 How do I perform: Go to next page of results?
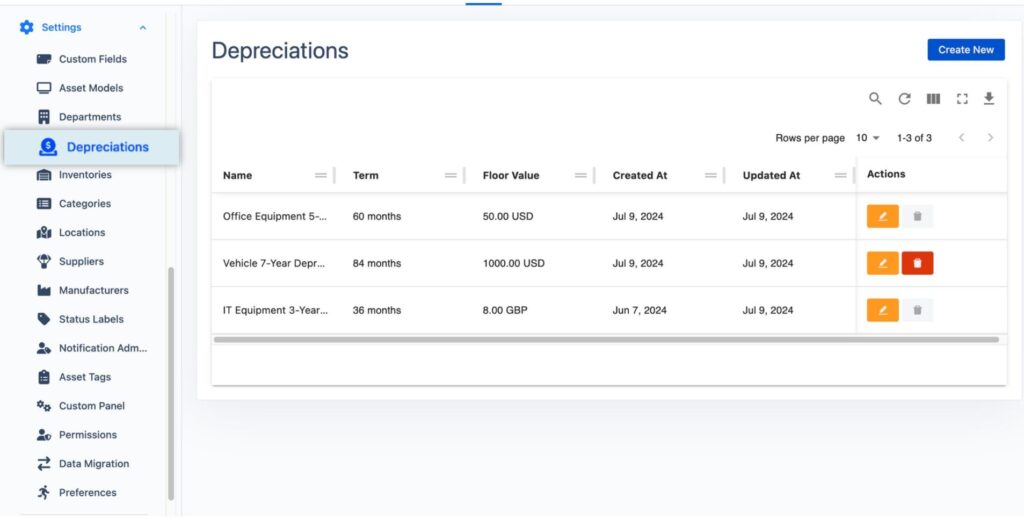click(x=990, y=138)
